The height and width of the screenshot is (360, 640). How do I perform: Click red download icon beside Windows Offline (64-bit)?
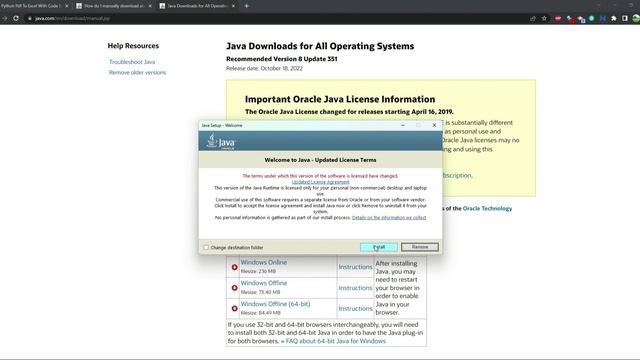234,309
